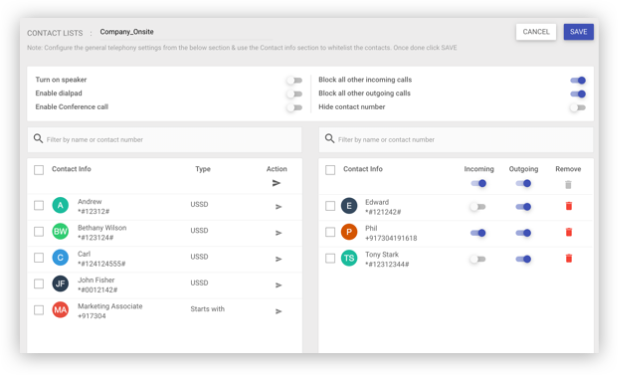Focus the right contact filter search field

click(x=456, y=139)
